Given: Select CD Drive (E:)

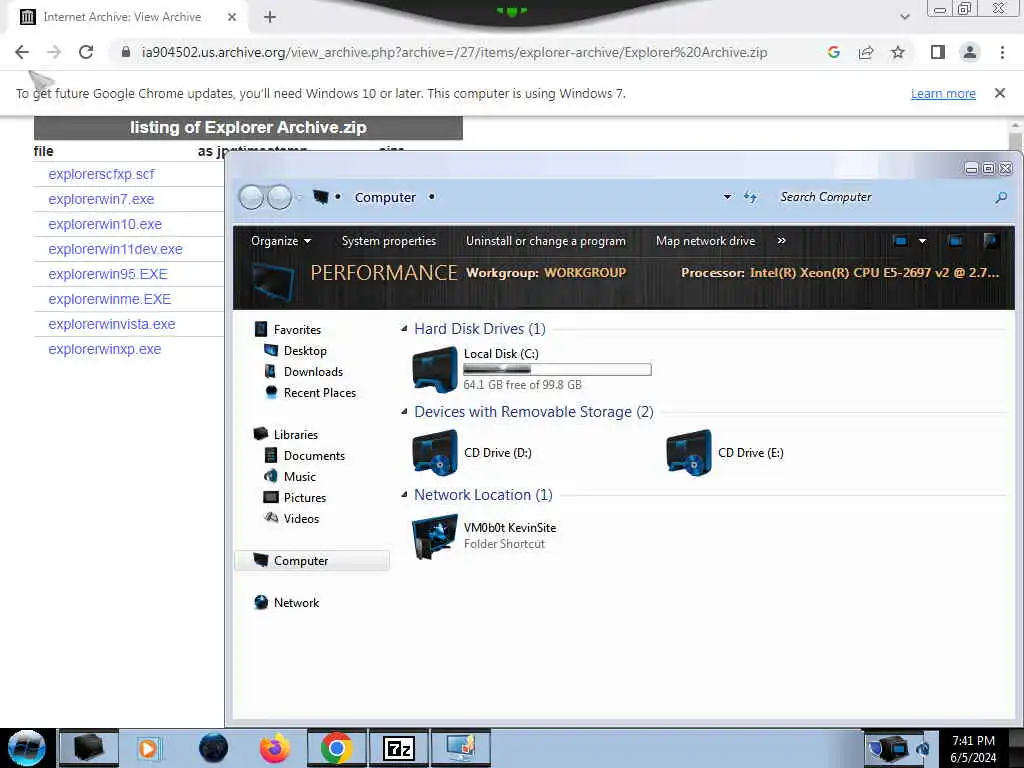Looking at the screenshot, I should tap(725, 453).
